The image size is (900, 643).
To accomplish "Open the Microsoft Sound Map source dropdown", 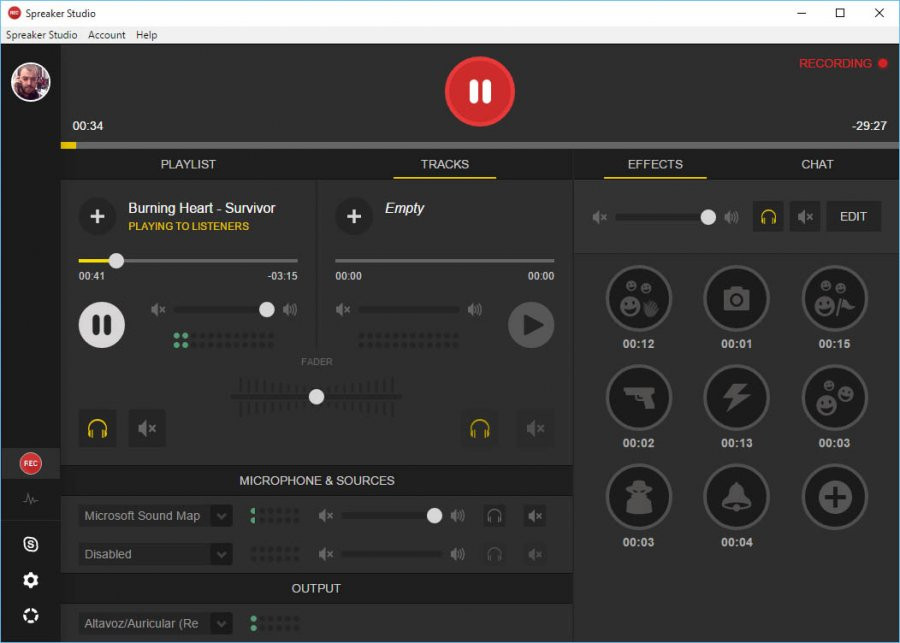I will 156,516.
